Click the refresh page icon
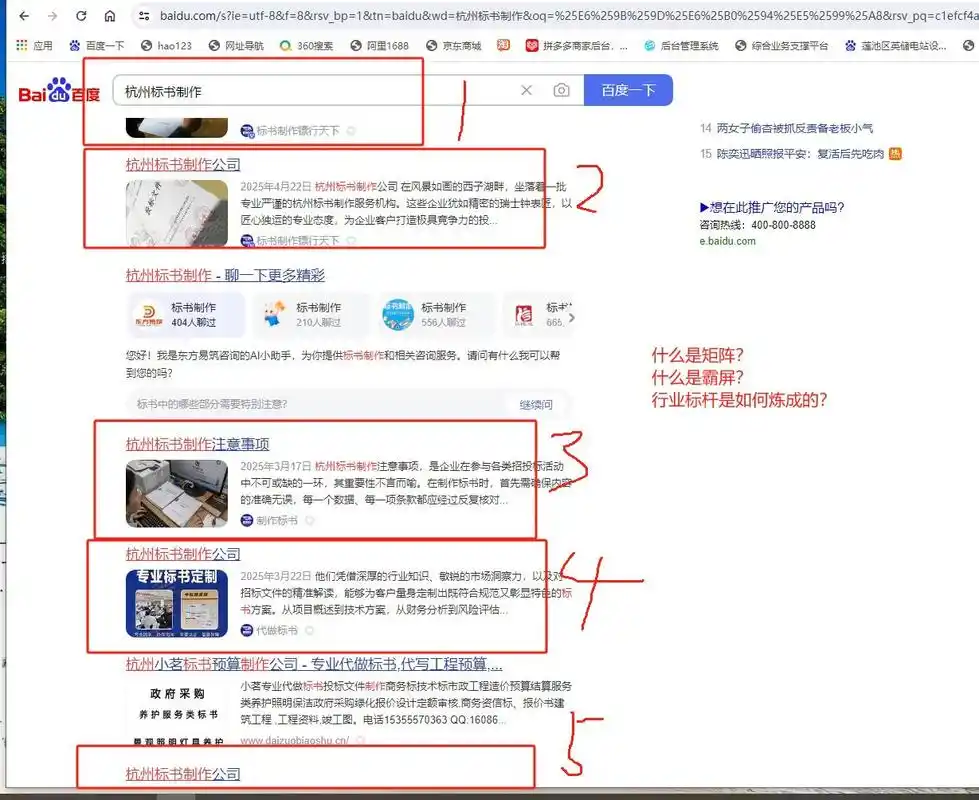The image size is (979, 800). (82, 17)
